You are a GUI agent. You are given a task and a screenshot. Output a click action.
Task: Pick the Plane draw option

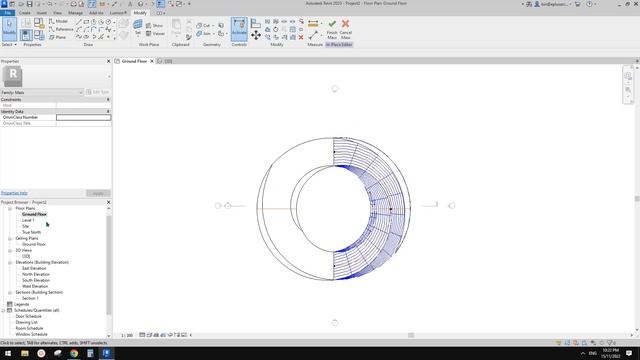[x=58, y=37]
